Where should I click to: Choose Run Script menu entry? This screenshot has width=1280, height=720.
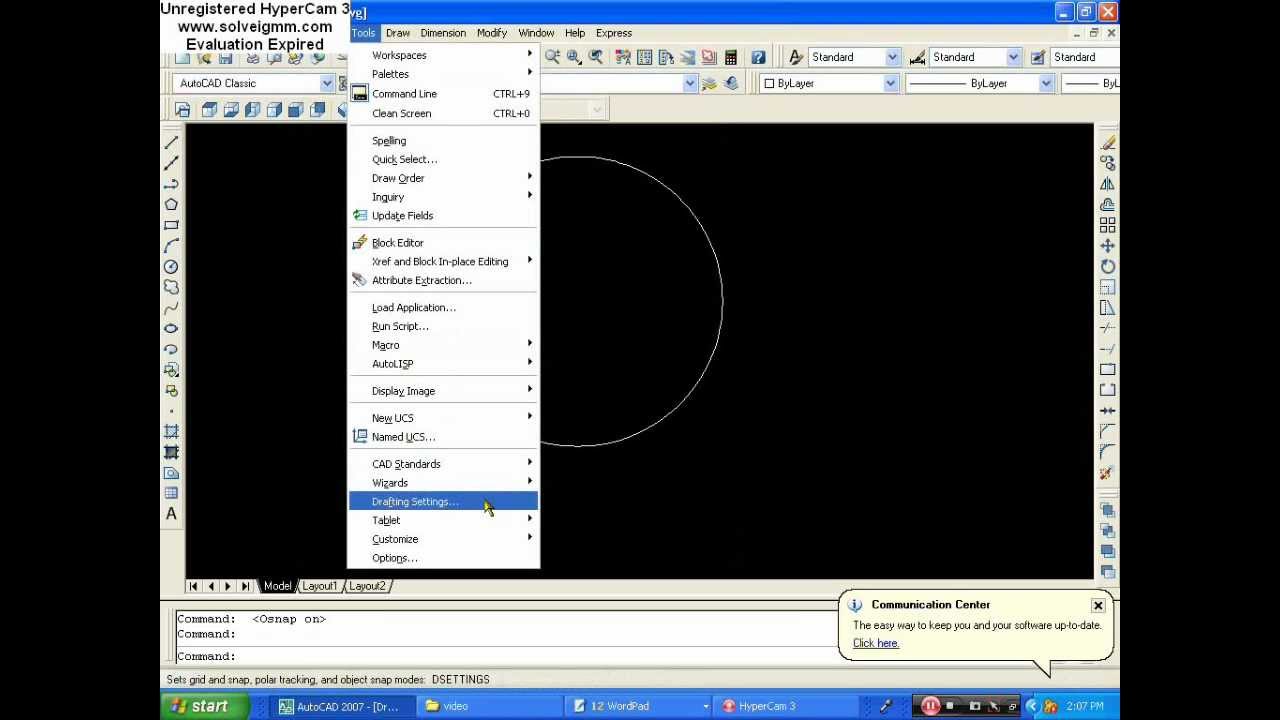[443, 326]
